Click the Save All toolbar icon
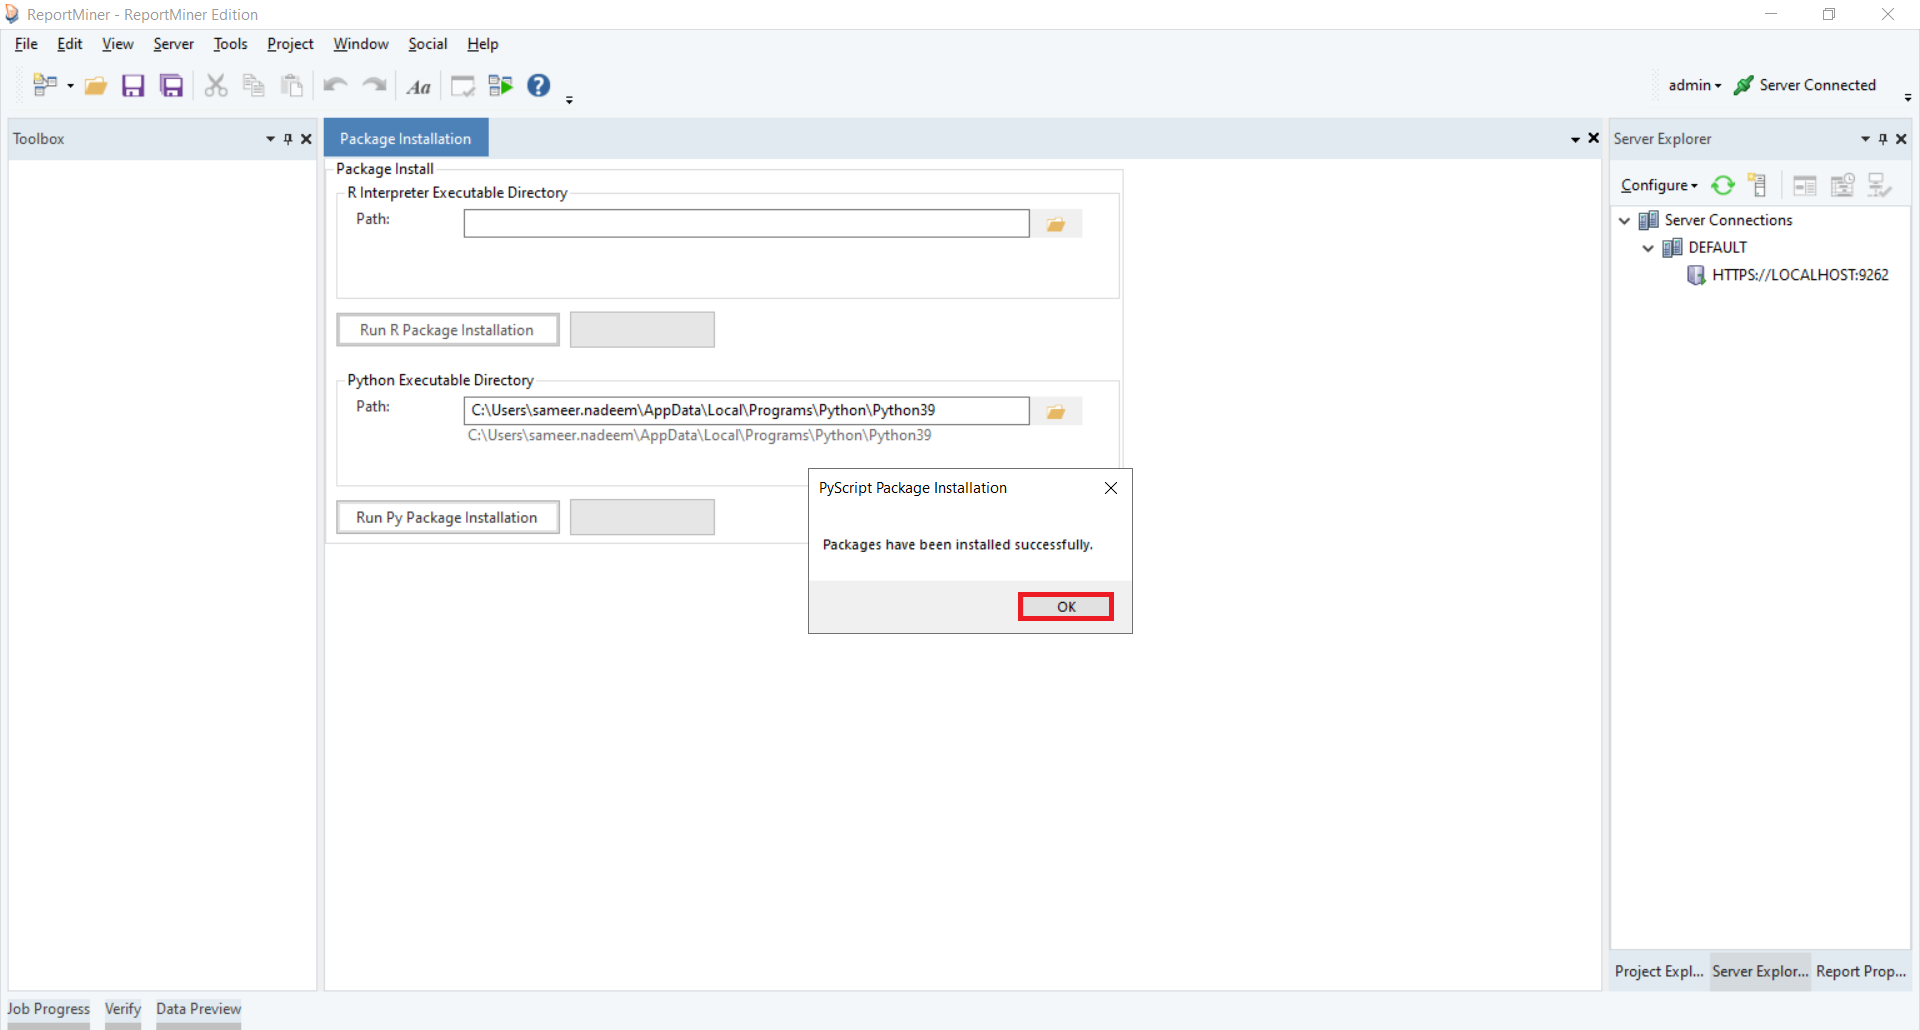This screenshot has width=1920, height=1030. pos(172,86)
